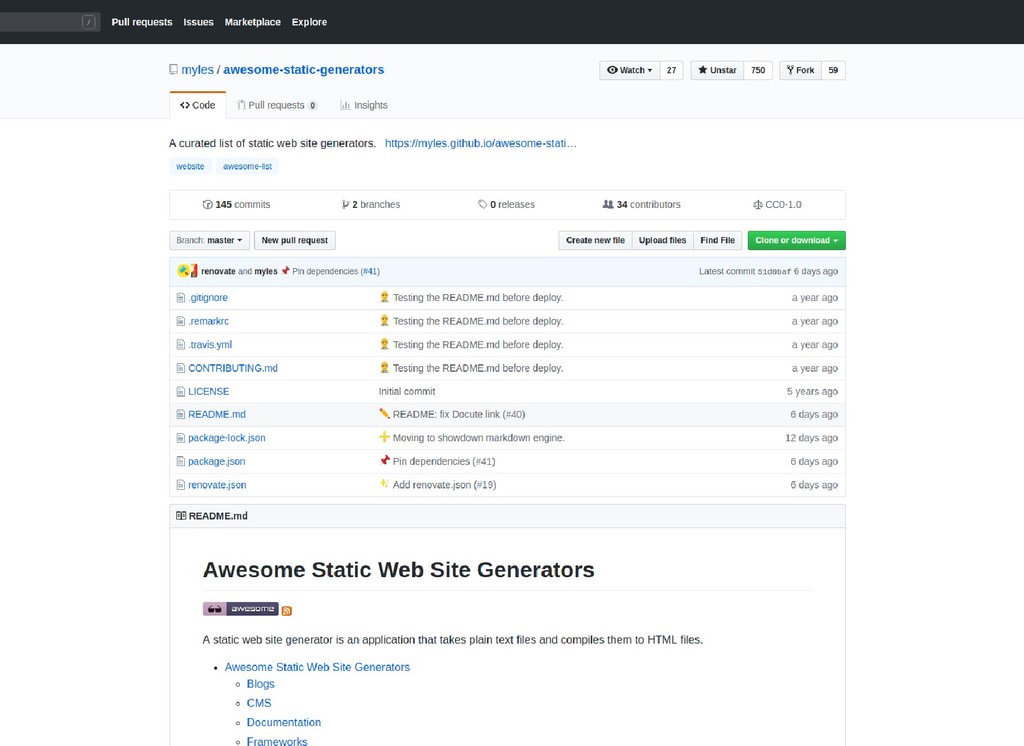Screen dimensions: 1024x746
Task: View the 27 watchers count
Action: click(x=671, y=71)
